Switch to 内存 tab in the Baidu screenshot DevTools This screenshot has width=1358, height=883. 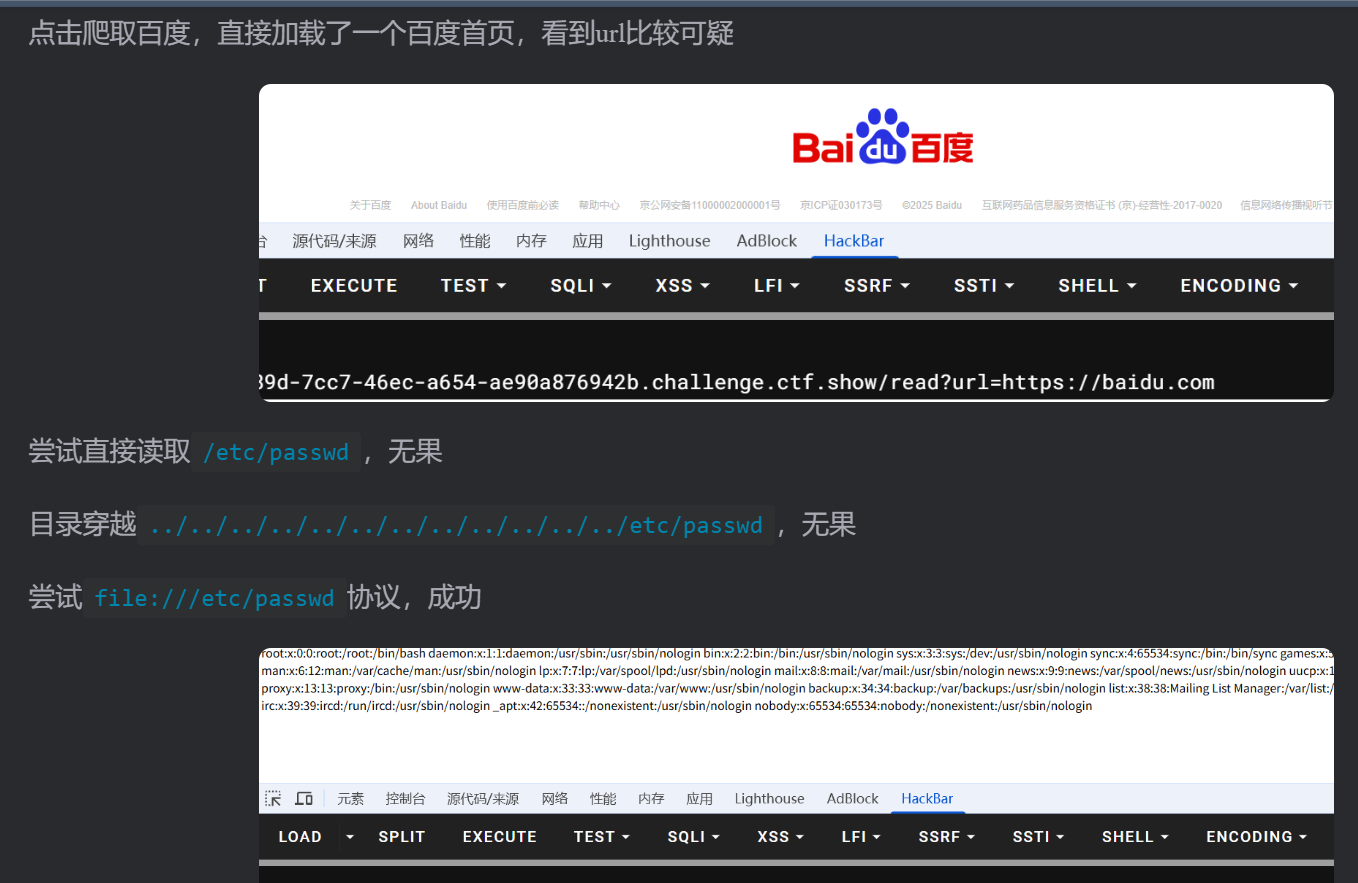[532, 241]
